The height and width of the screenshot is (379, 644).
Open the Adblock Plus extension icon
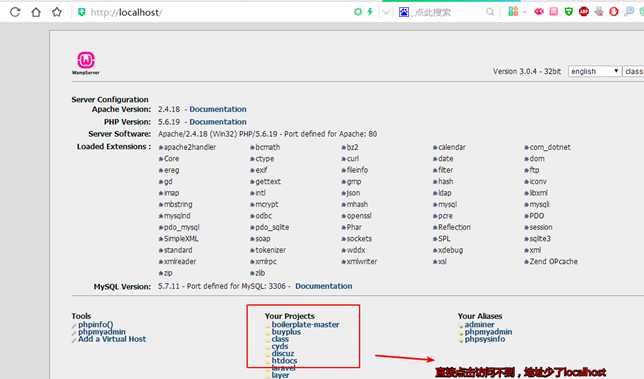tap(584, 11)
